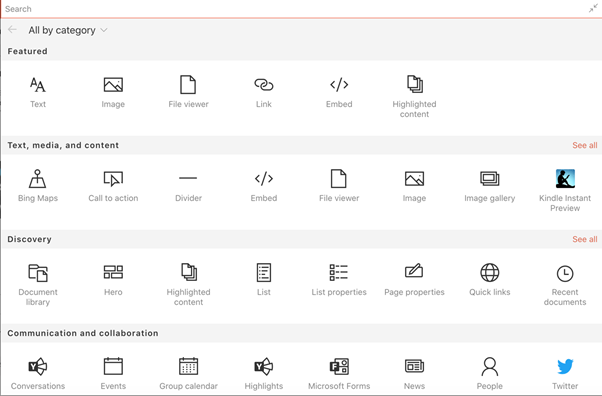Insert the Kindle Instant Preview web part
This screenshot has width=602, height=396.
[x=565, y=191]
